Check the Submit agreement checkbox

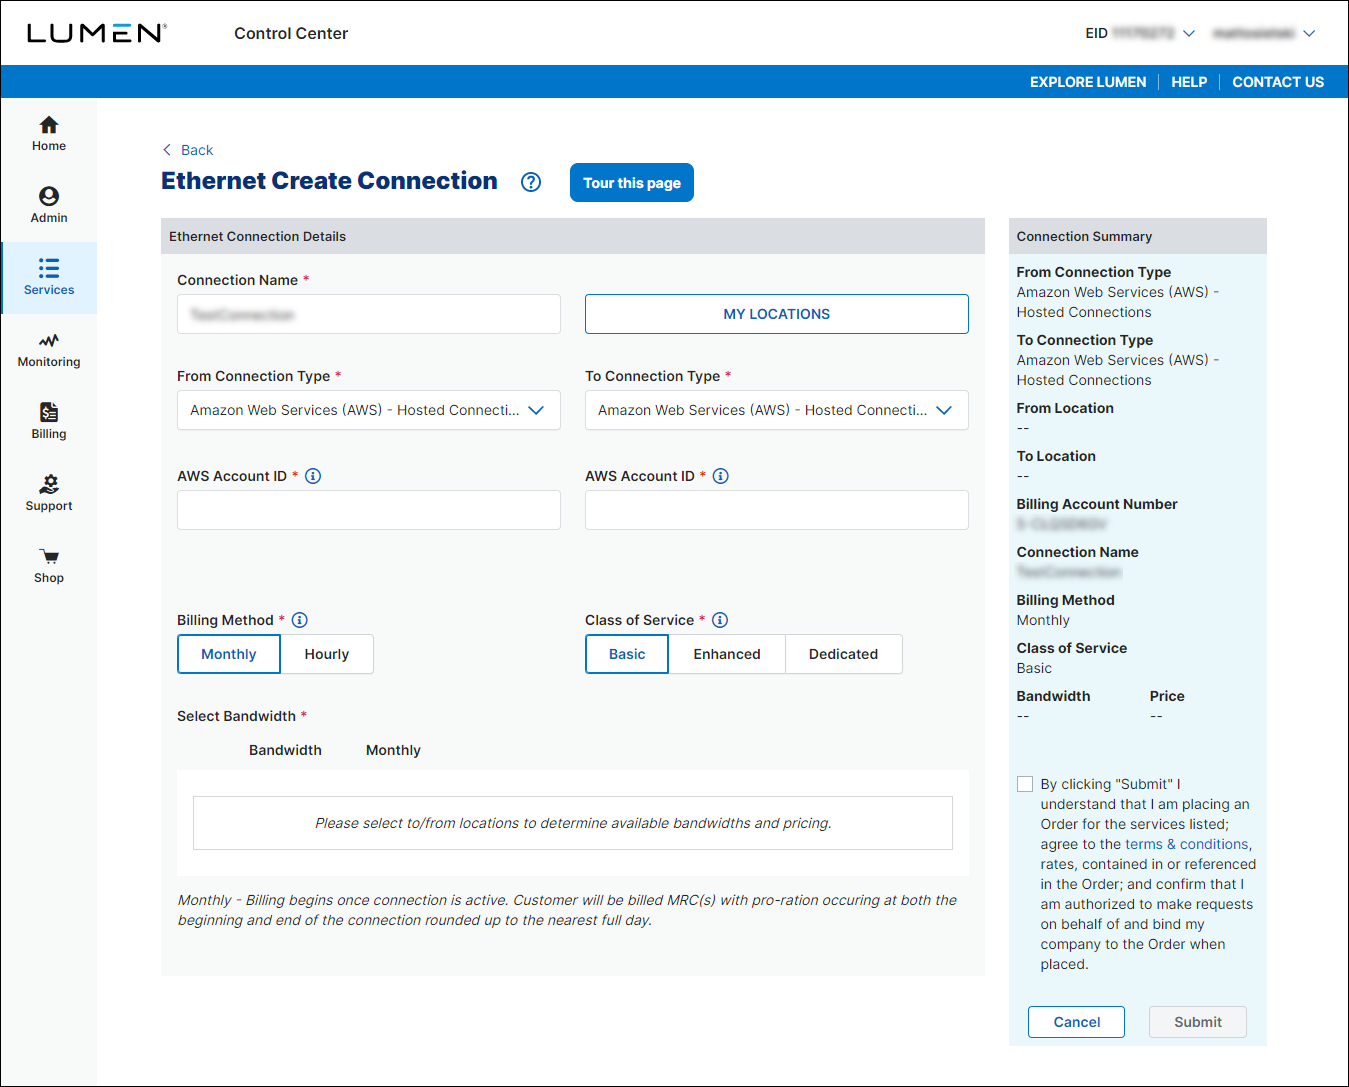click(x=1025, y=784)
